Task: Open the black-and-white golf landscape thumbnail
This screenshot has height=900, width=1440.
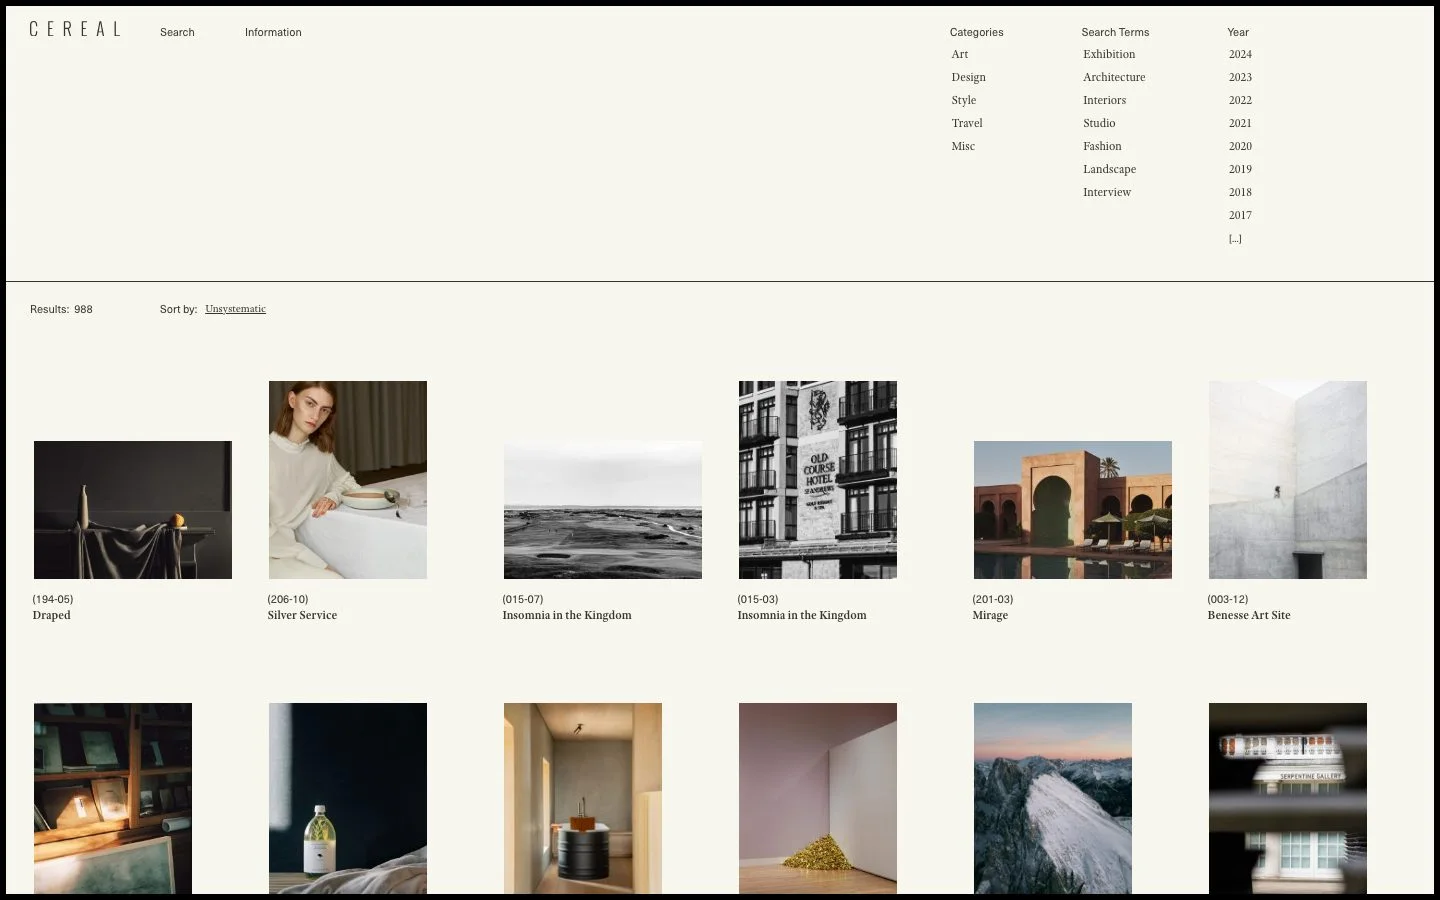Action: click(x=603, y=510)
